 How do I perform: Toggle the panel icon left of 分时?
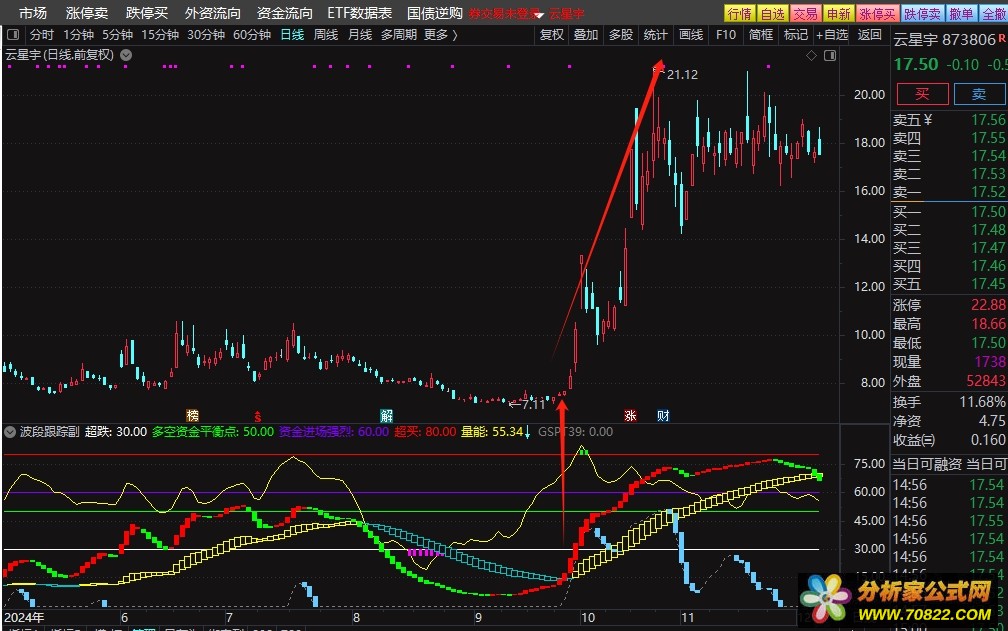coord(13,35)
